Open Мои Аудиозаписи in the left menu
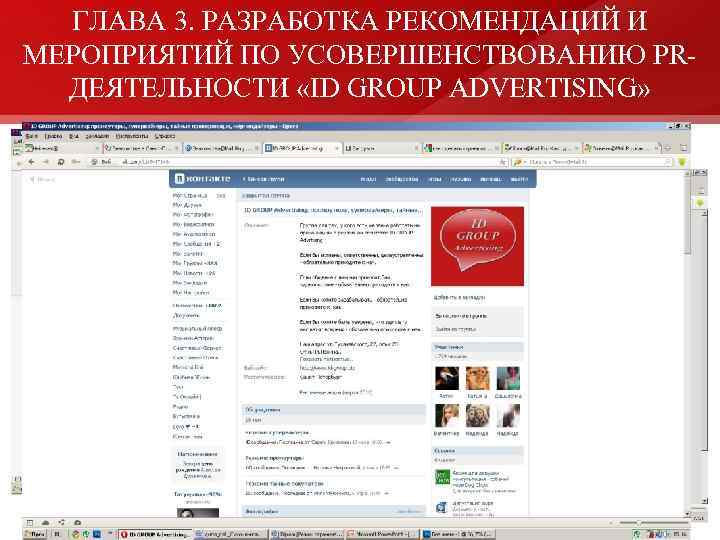Image resolution: width=720 pixels, height=540 pixels. click(x=194, y=234)
